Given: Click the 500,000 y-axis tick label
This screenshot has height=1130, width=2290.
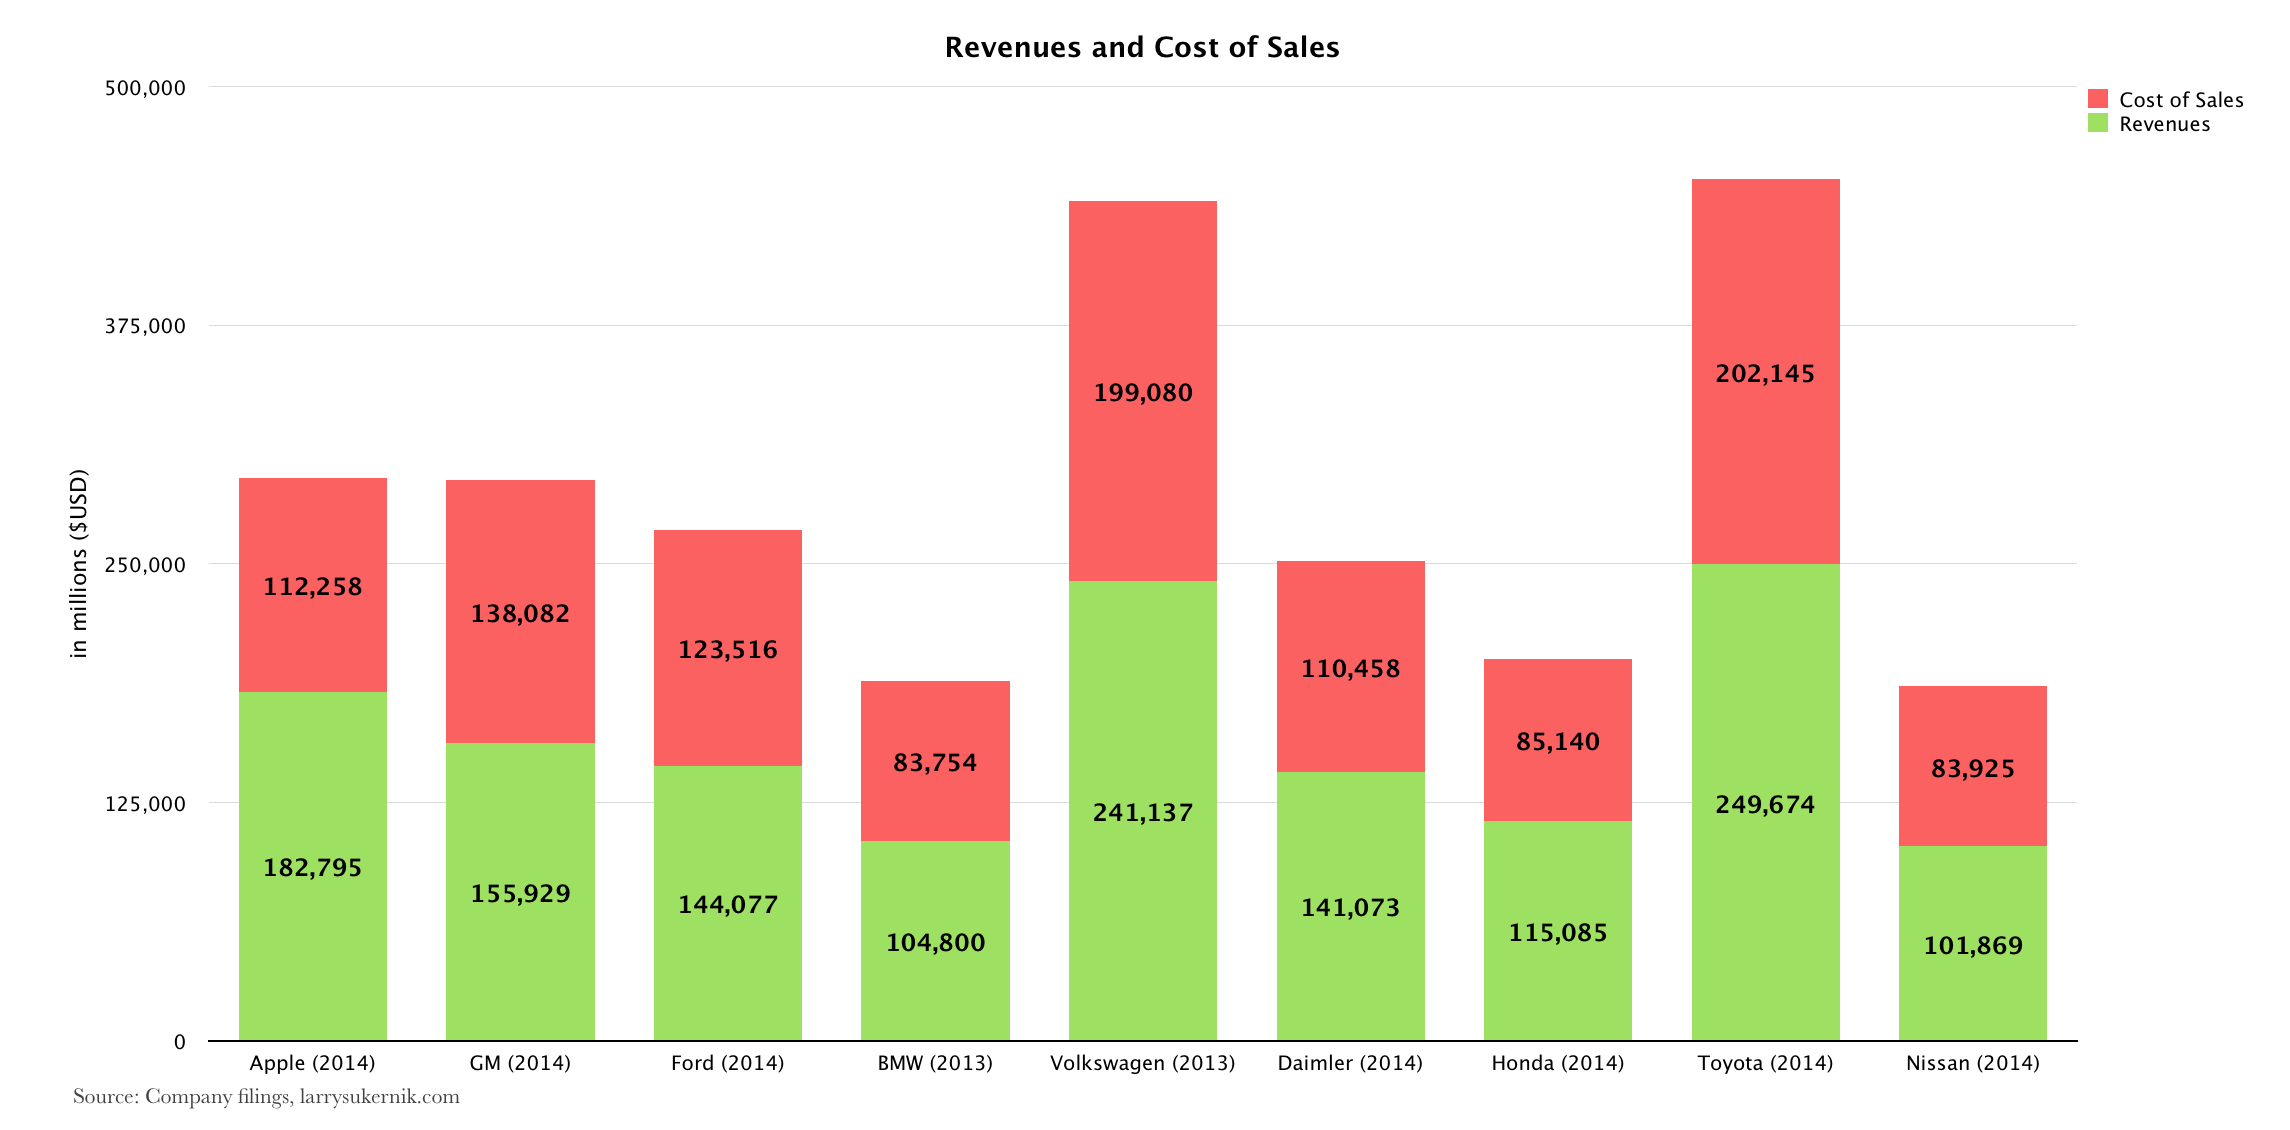Looking at the screenshot, I should click(146, 88).
